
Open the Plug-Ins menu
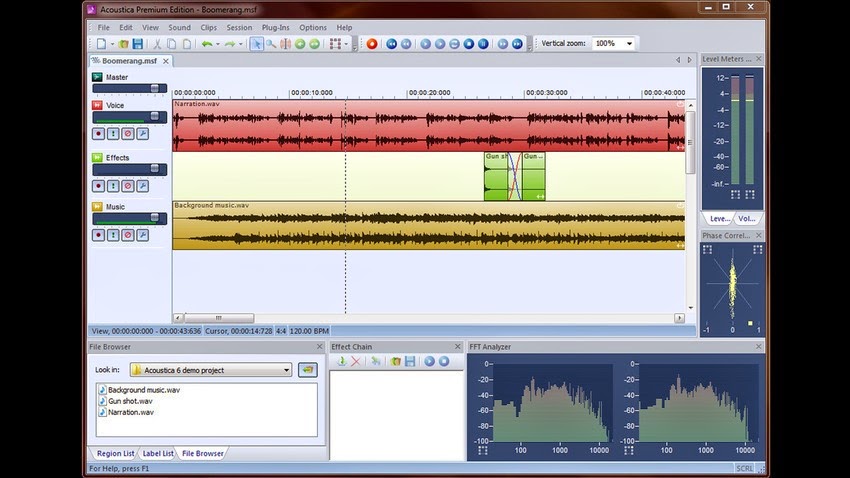275,28
